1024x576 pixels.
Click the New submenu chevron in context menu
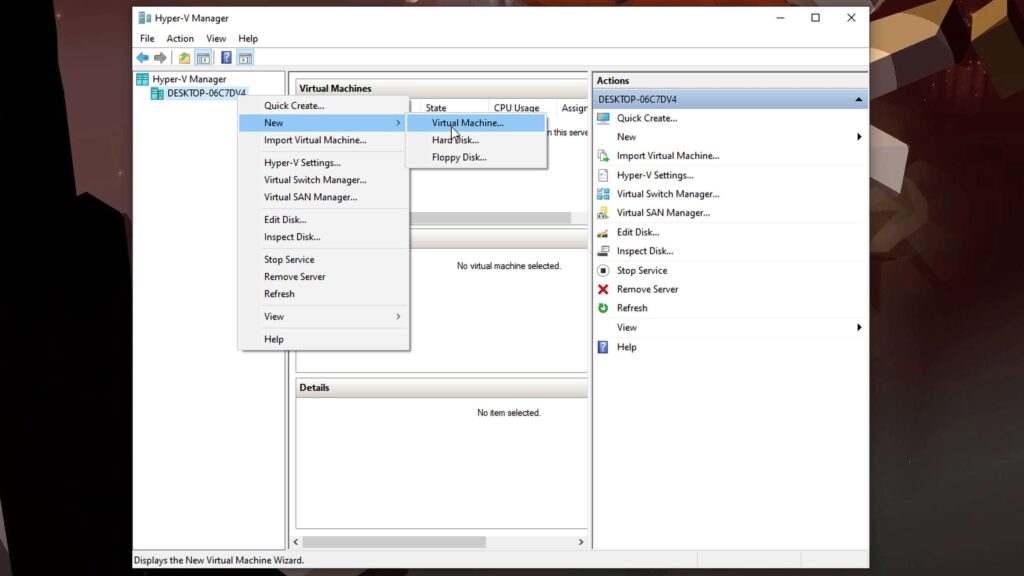pyautogui.click(x=398, y=123)
